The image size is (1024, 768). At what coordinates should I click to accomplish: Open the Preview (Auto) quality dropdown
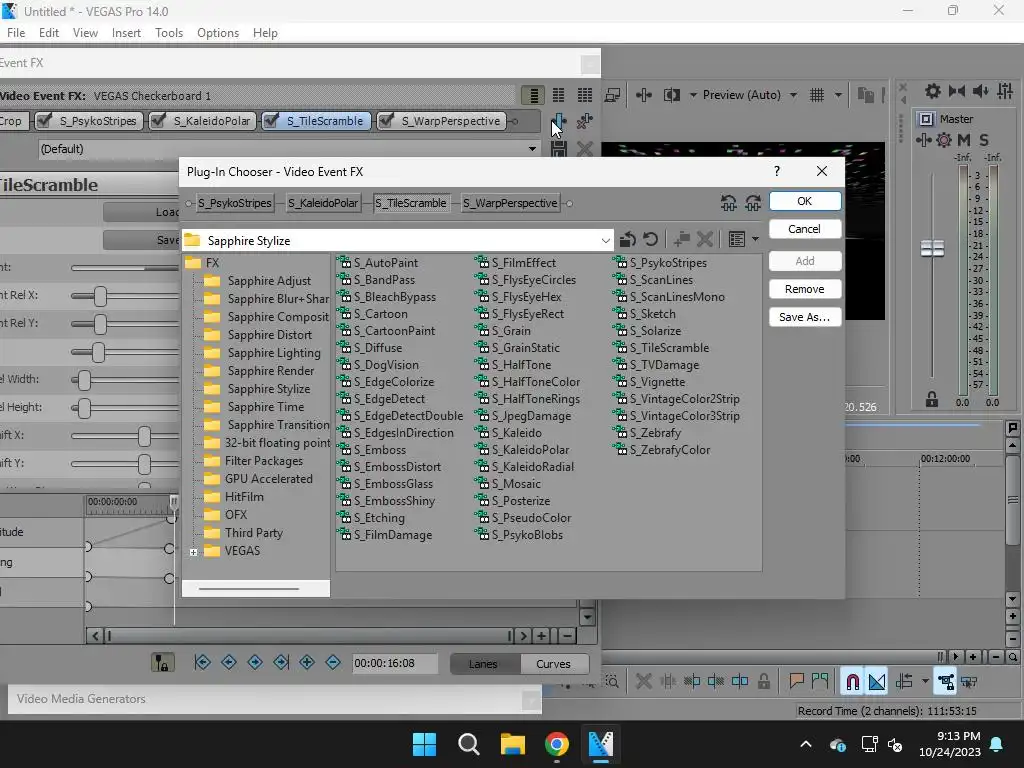point(793,95)
